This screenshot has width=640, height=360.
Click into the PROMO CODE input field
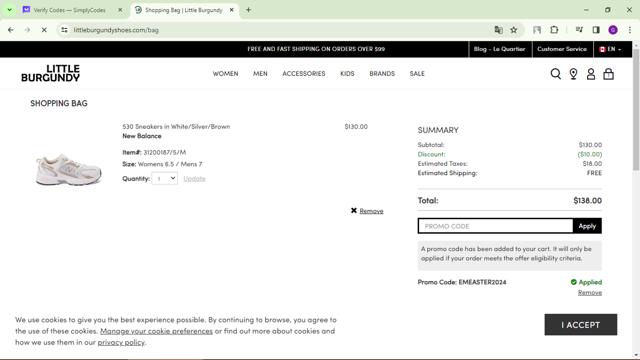point(496,226)
